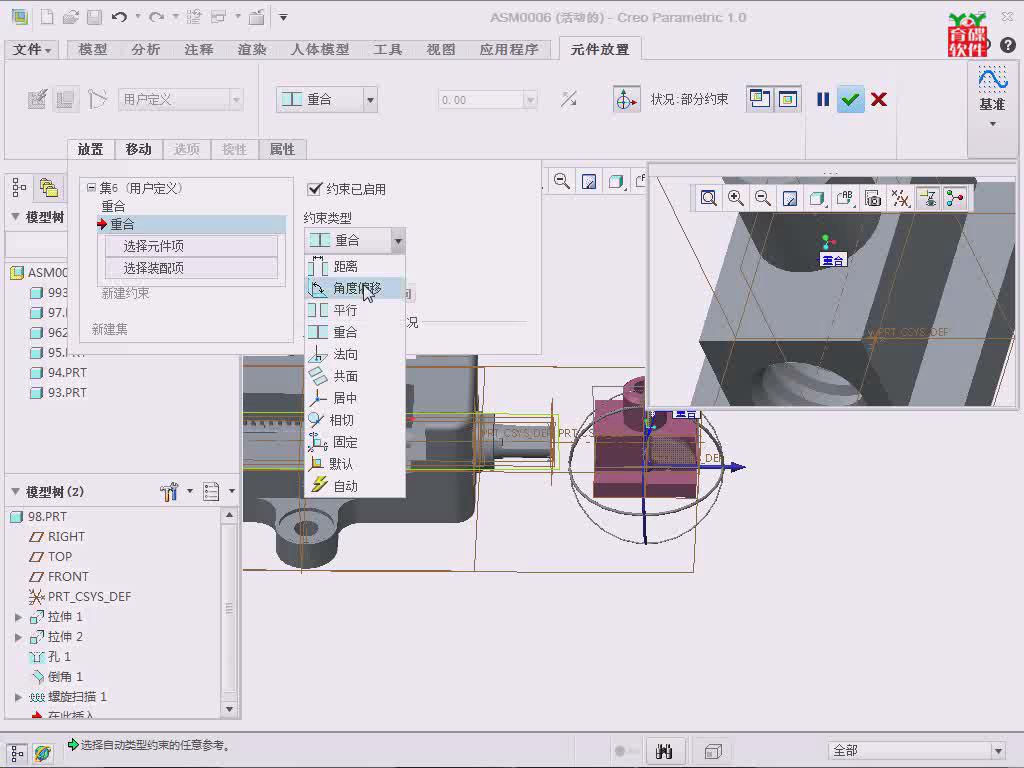Show component in assembly window toggle
The height and width of the screenshot is (768, 1024).
[788, 99]
